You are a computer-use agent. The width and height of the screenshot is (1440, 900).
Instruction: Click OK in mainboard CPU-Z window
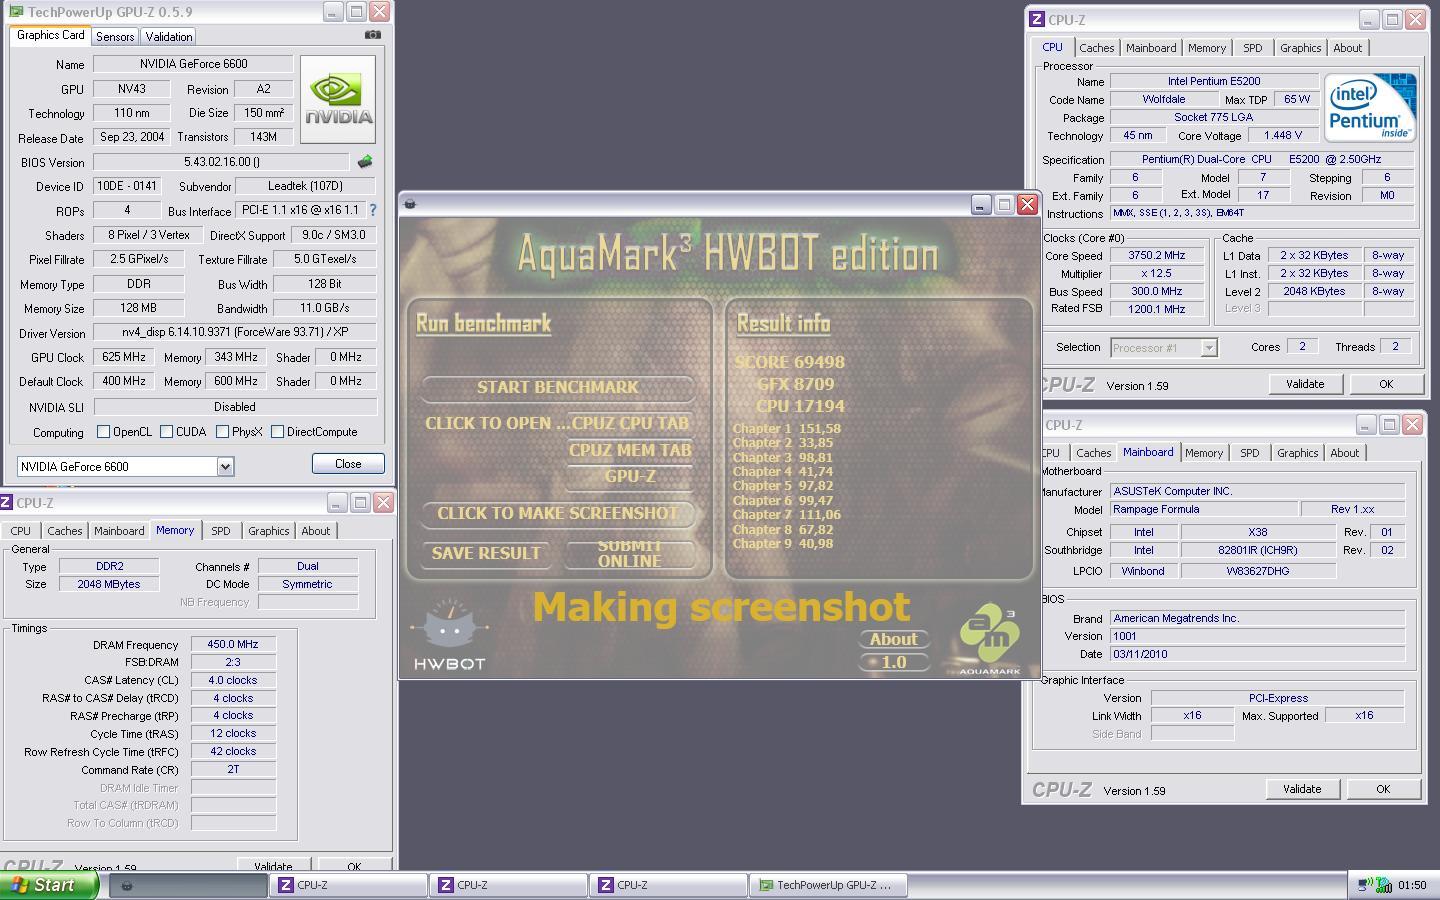1383,789
